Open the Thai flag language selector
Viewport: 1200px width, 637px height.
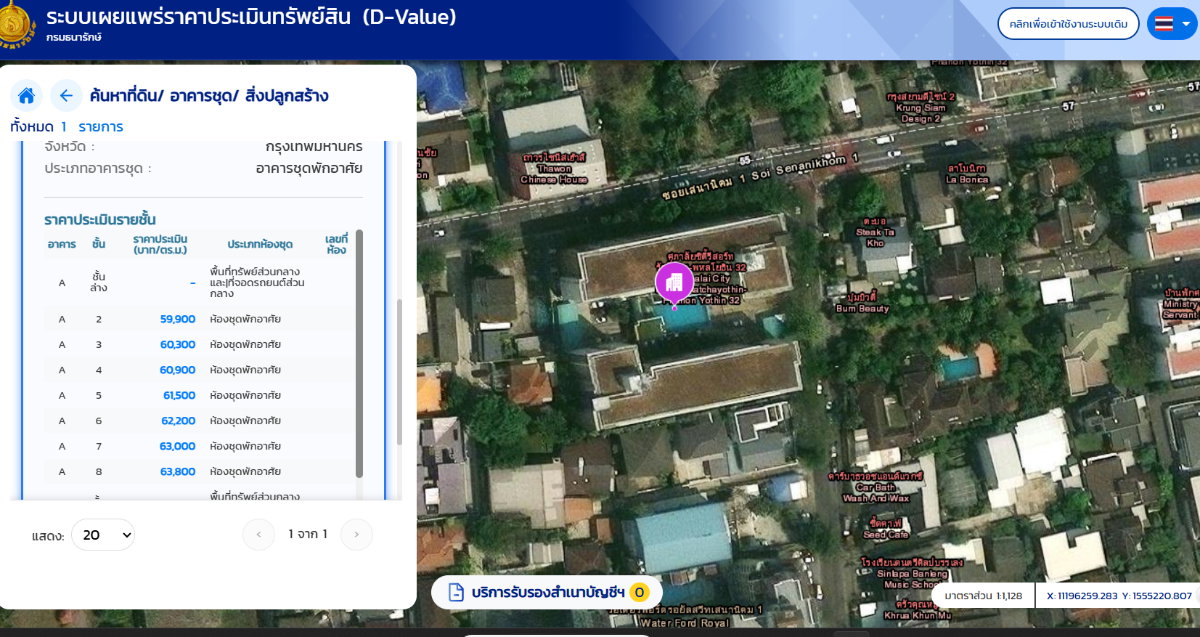1172,24
